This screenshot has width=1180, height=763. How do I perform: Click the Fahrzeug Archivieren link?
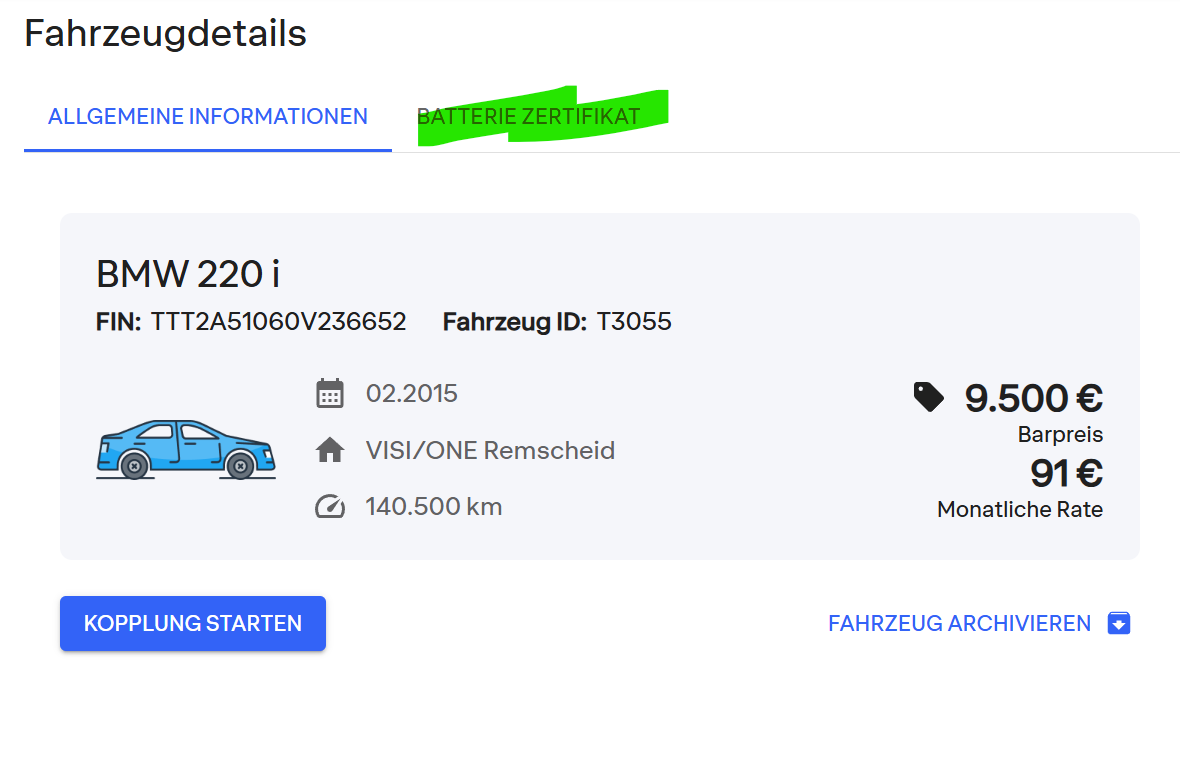pyautogui.click(x=959, y=624)
